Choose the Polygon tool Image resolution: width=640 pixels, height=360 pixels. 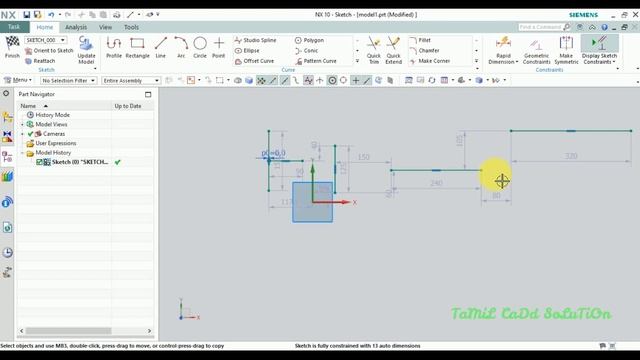tap(309, 40)
